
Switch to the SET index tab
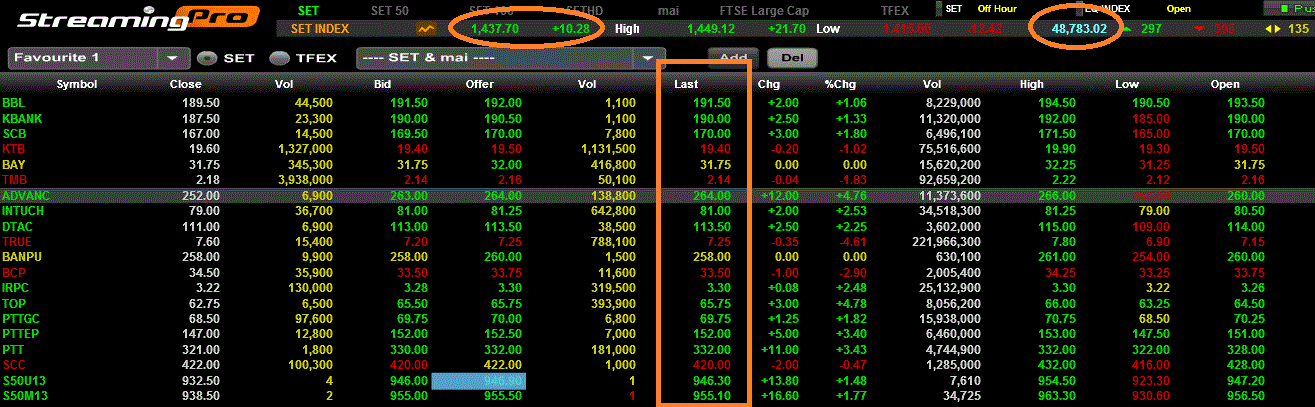[309, 10]
